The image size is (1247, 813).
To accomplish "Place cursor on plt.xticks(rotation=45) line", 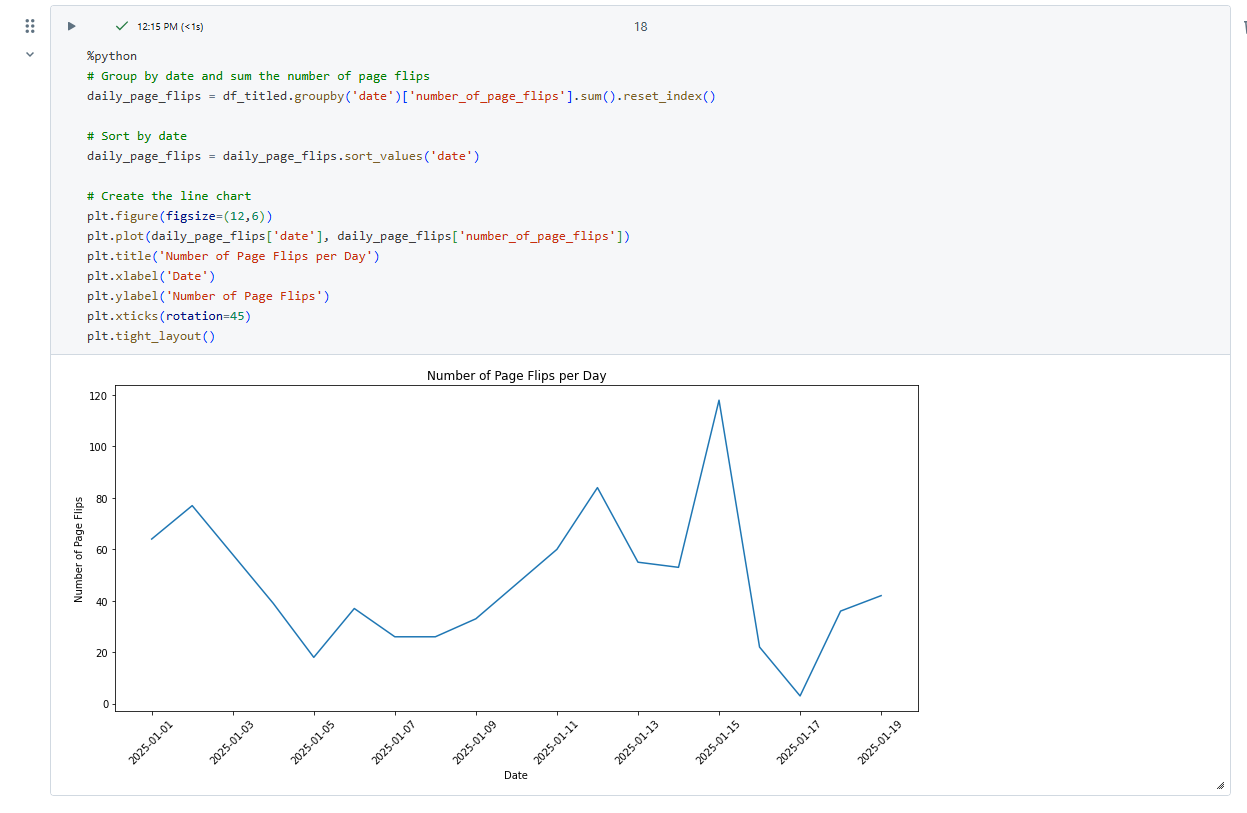I will (x=168, y=316).
